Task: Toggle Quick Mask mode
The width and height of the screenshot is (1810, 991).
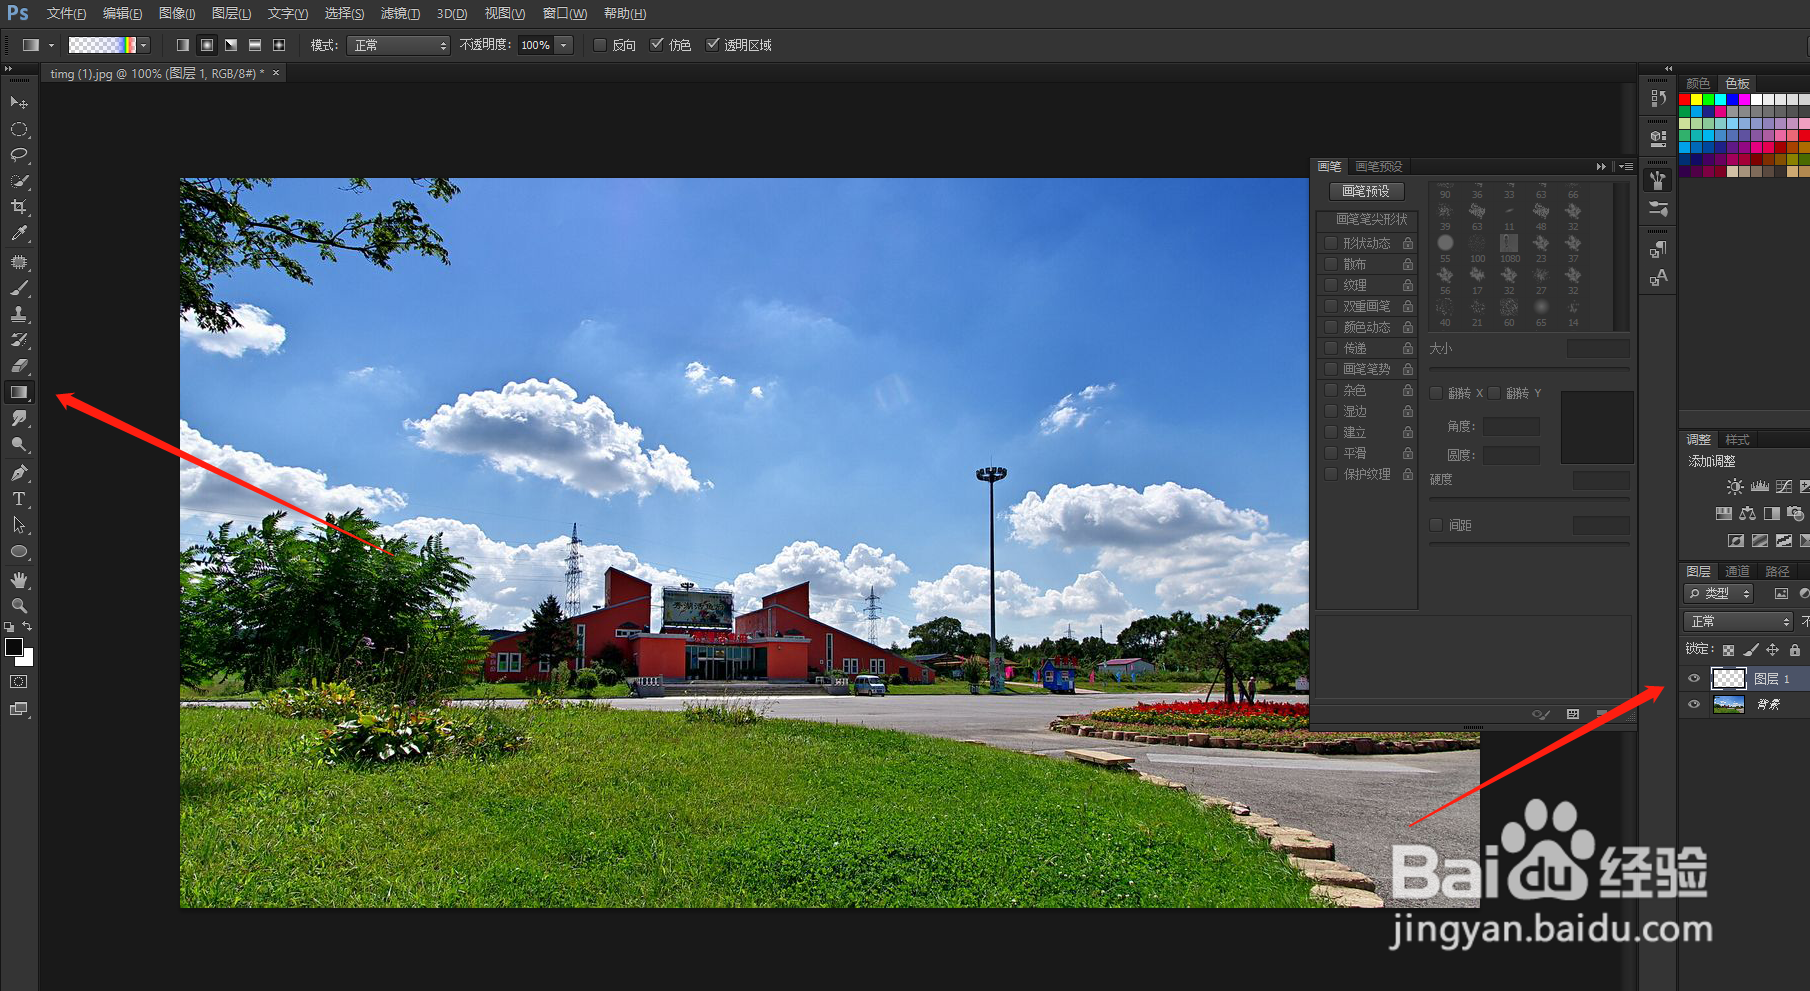Action: click(19, 682)
